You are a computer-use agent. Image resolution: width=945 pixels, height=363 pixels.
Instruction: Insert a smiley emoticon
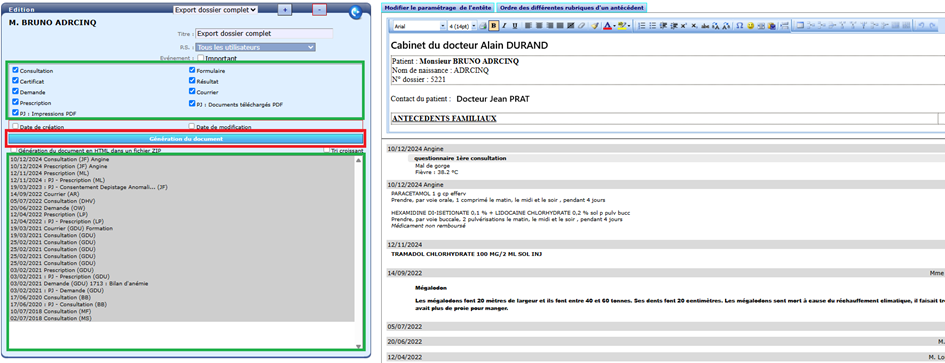(750, 26)
